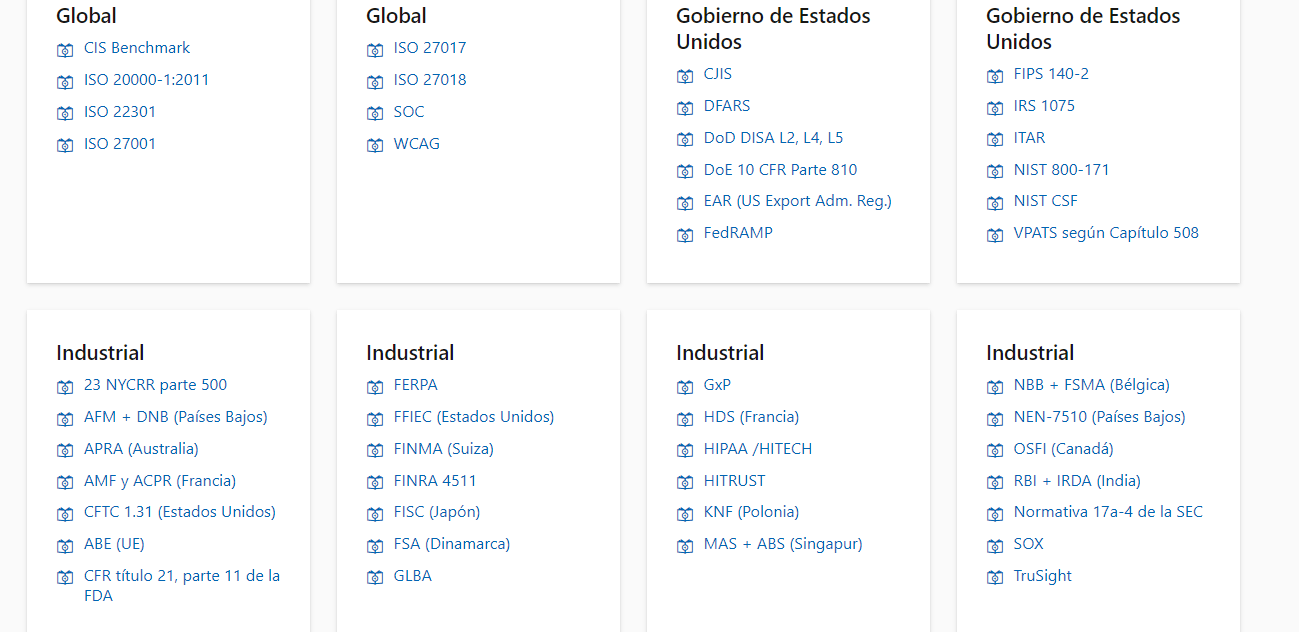The height and width of the screenshot is (632, 1299).
Task: Open the KNF (Polonia) link
Action: pyautogui.click(x=752, y=512)
